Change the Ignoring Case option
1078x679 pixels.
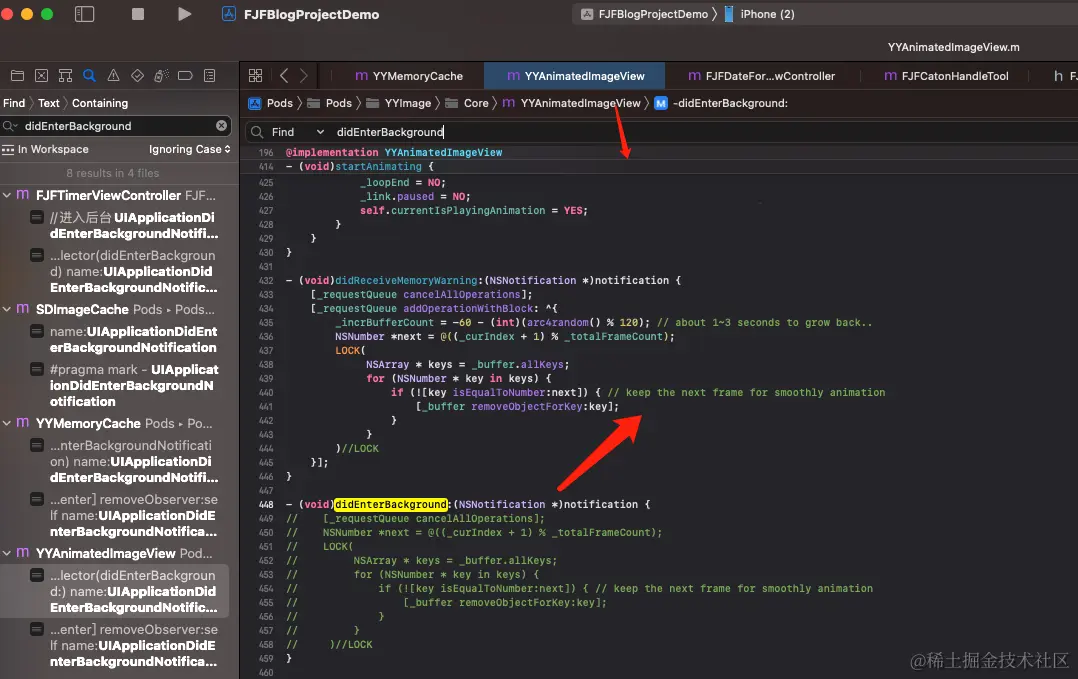click(190, 149)
